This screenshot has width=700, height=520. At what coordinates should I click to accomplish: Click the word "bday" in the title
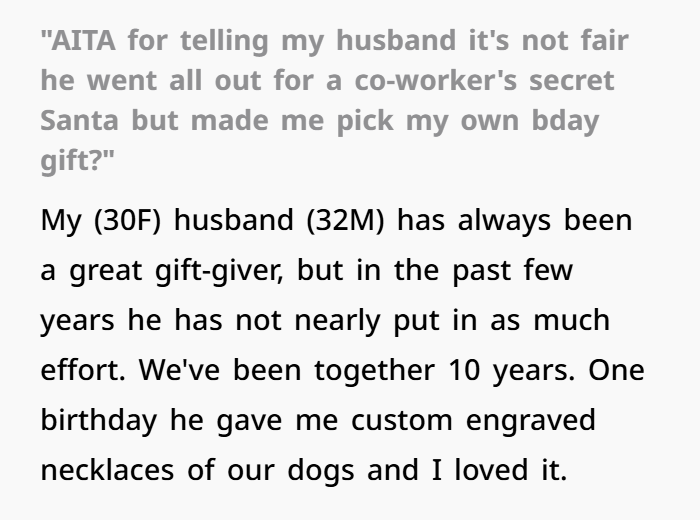[x=565, y=121]
